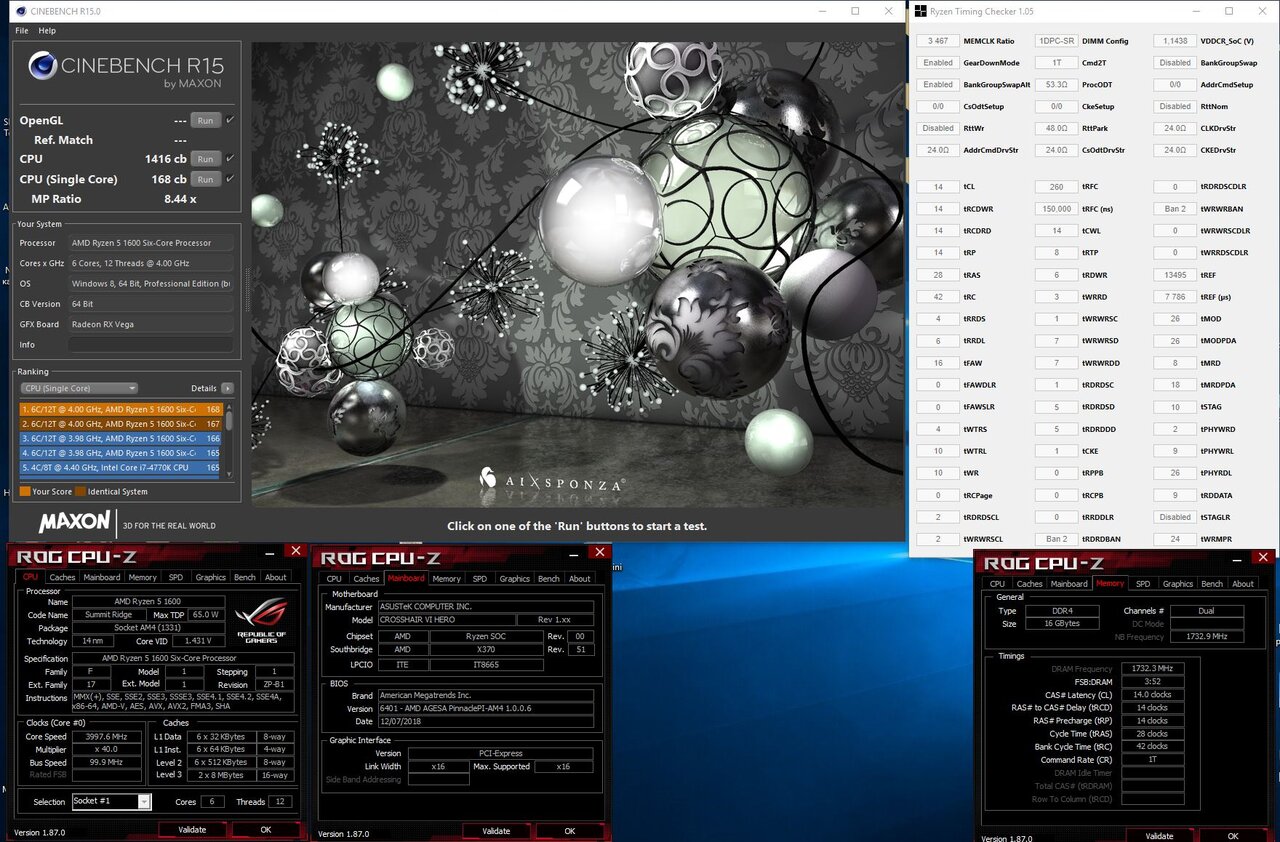Click the tRFC value 260

(x=1057, y=187)
